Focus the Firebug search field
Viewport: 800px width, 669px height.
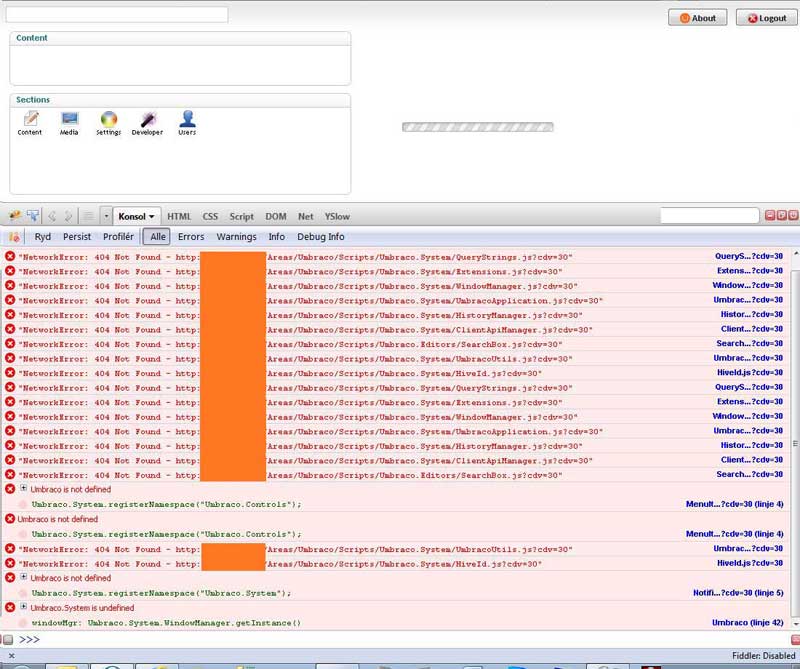tap(709, 216)
